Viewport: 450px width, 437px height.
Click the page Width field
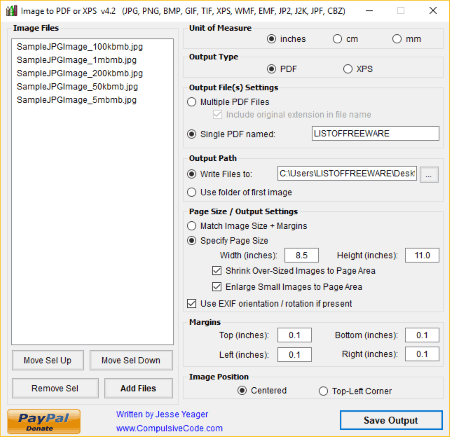(301, 255)
